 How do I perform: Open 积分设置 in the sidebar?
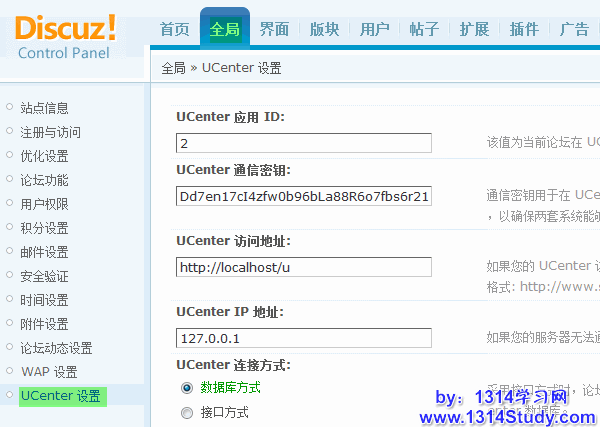[x=44, y=228]
